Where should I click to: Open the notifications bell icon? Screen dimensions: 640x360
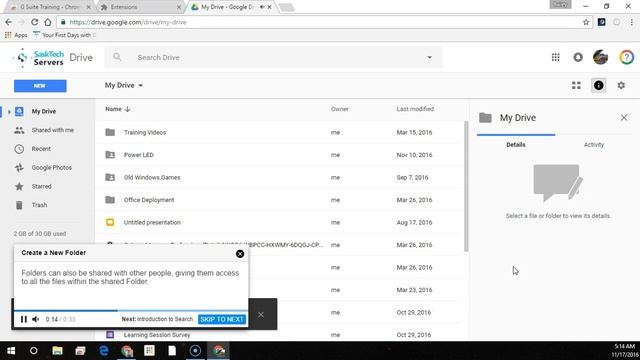tap(578, 58)
